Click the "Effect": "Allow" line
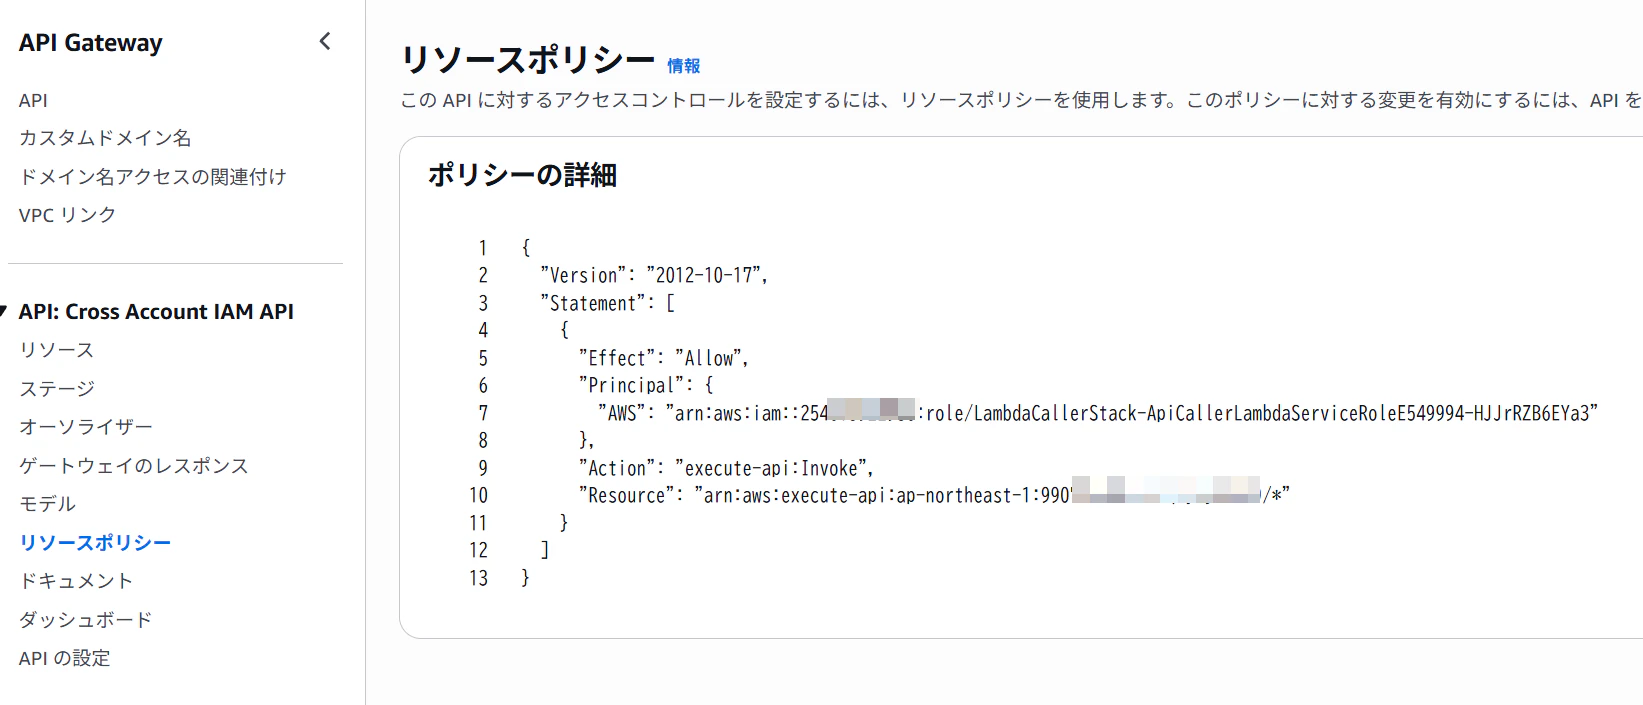1643x705 pixels. point(663,358)
